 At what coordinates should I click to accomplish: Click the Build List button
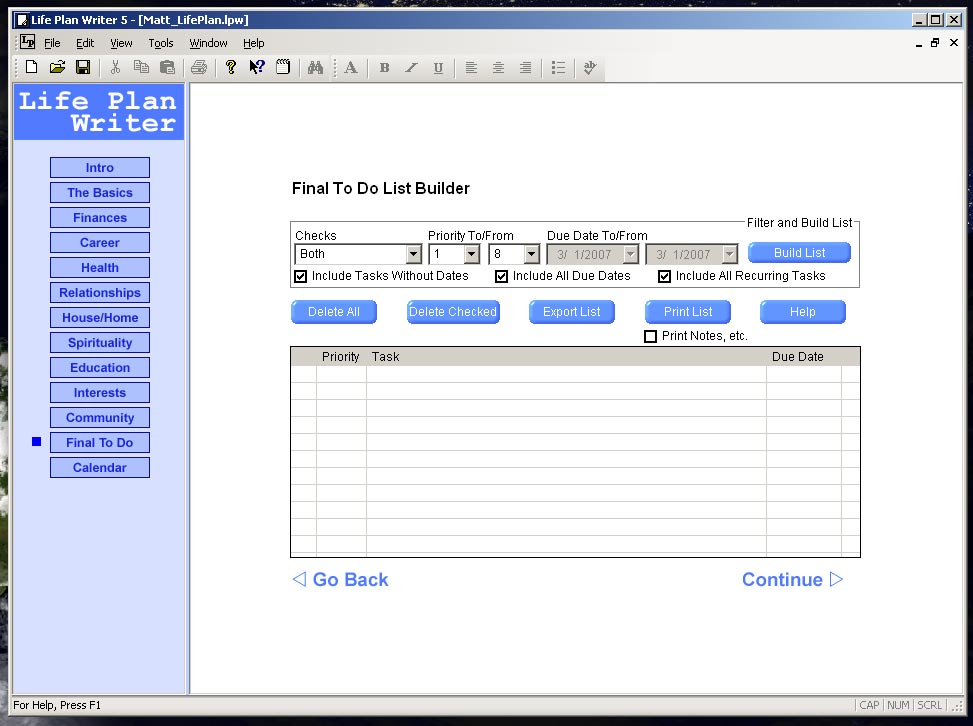point(799,253)
